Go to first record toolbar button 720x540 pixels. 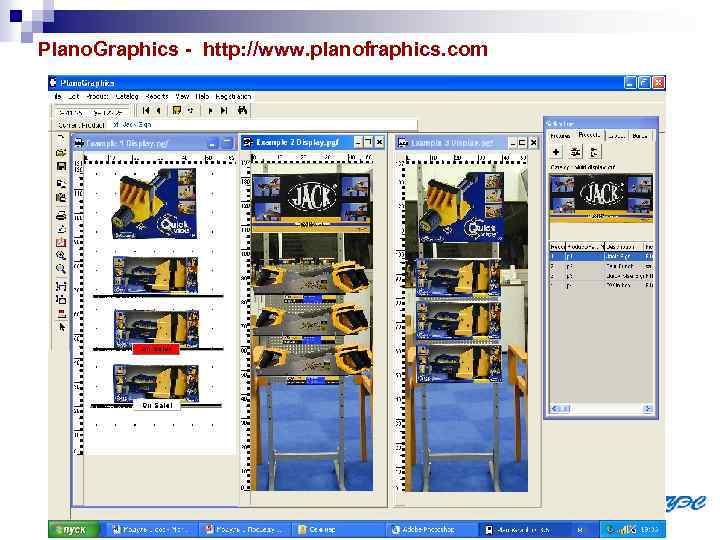[146, 111]
